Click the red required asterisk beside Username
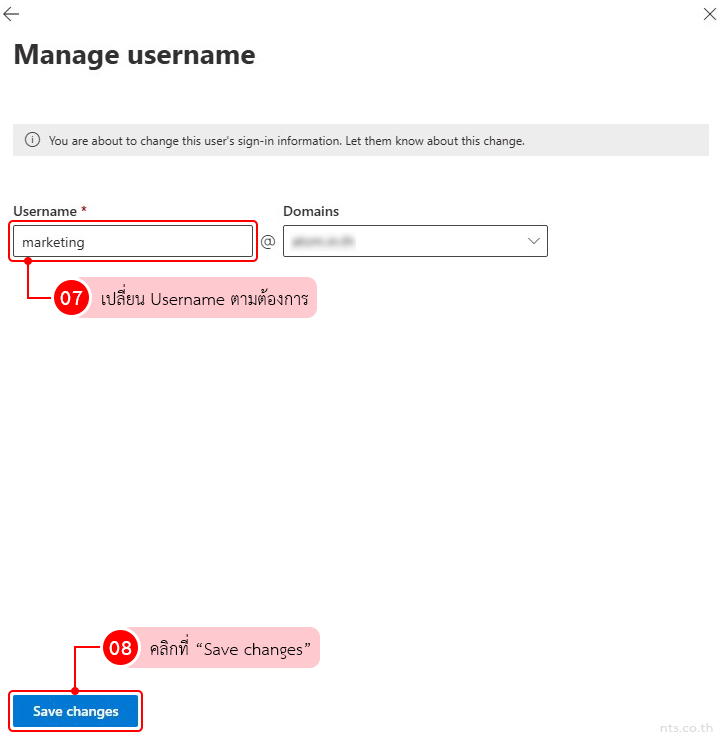The width and height of the screenshot is (720, 739). pos(84,211)
